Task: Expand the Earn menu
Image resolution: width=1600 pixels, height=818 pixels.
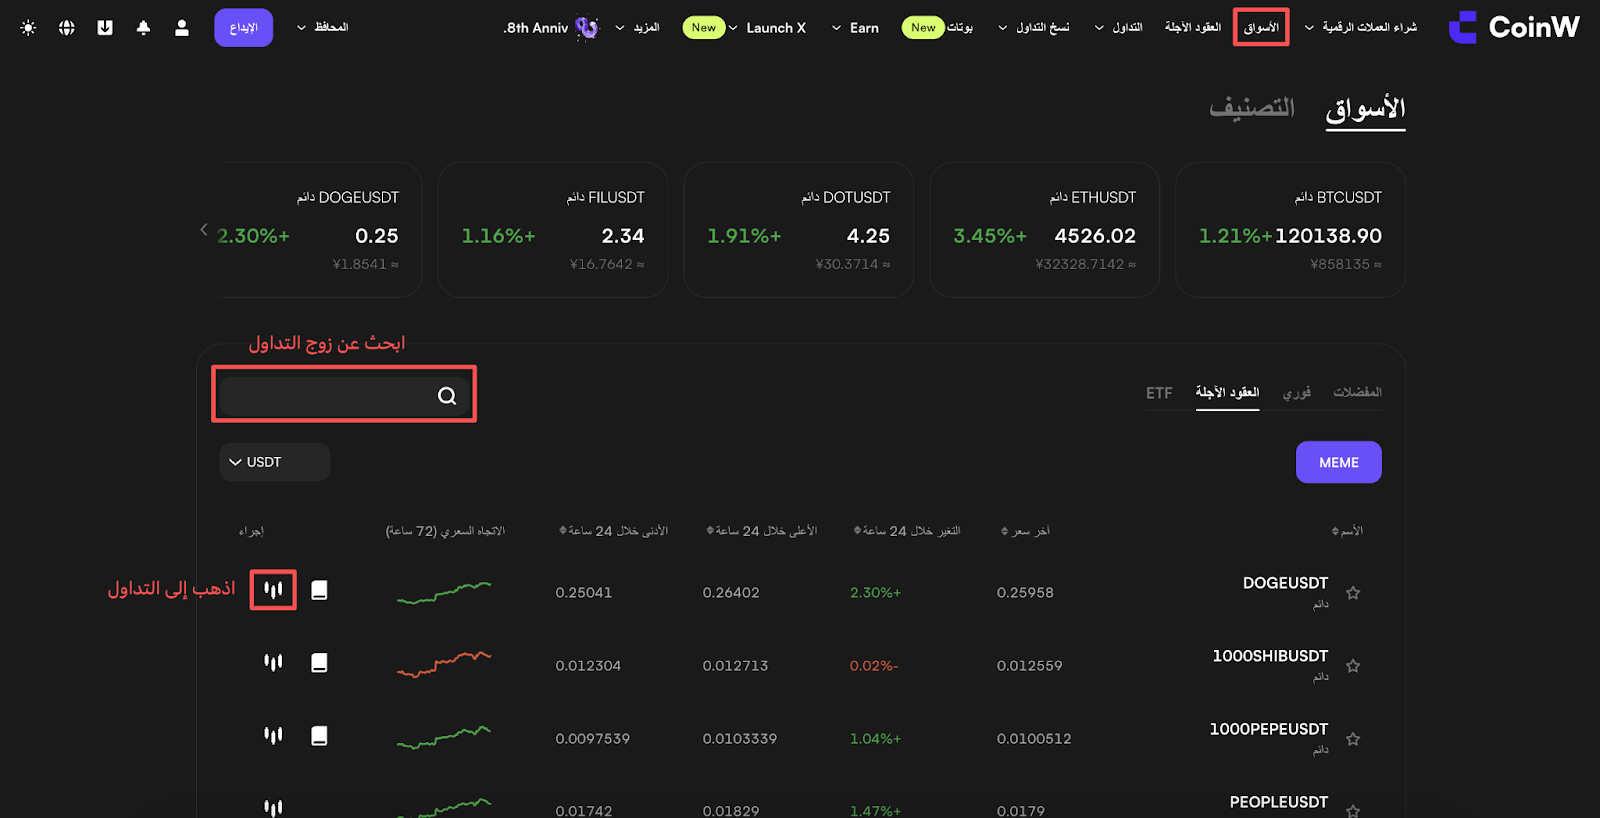Action: 855,28
